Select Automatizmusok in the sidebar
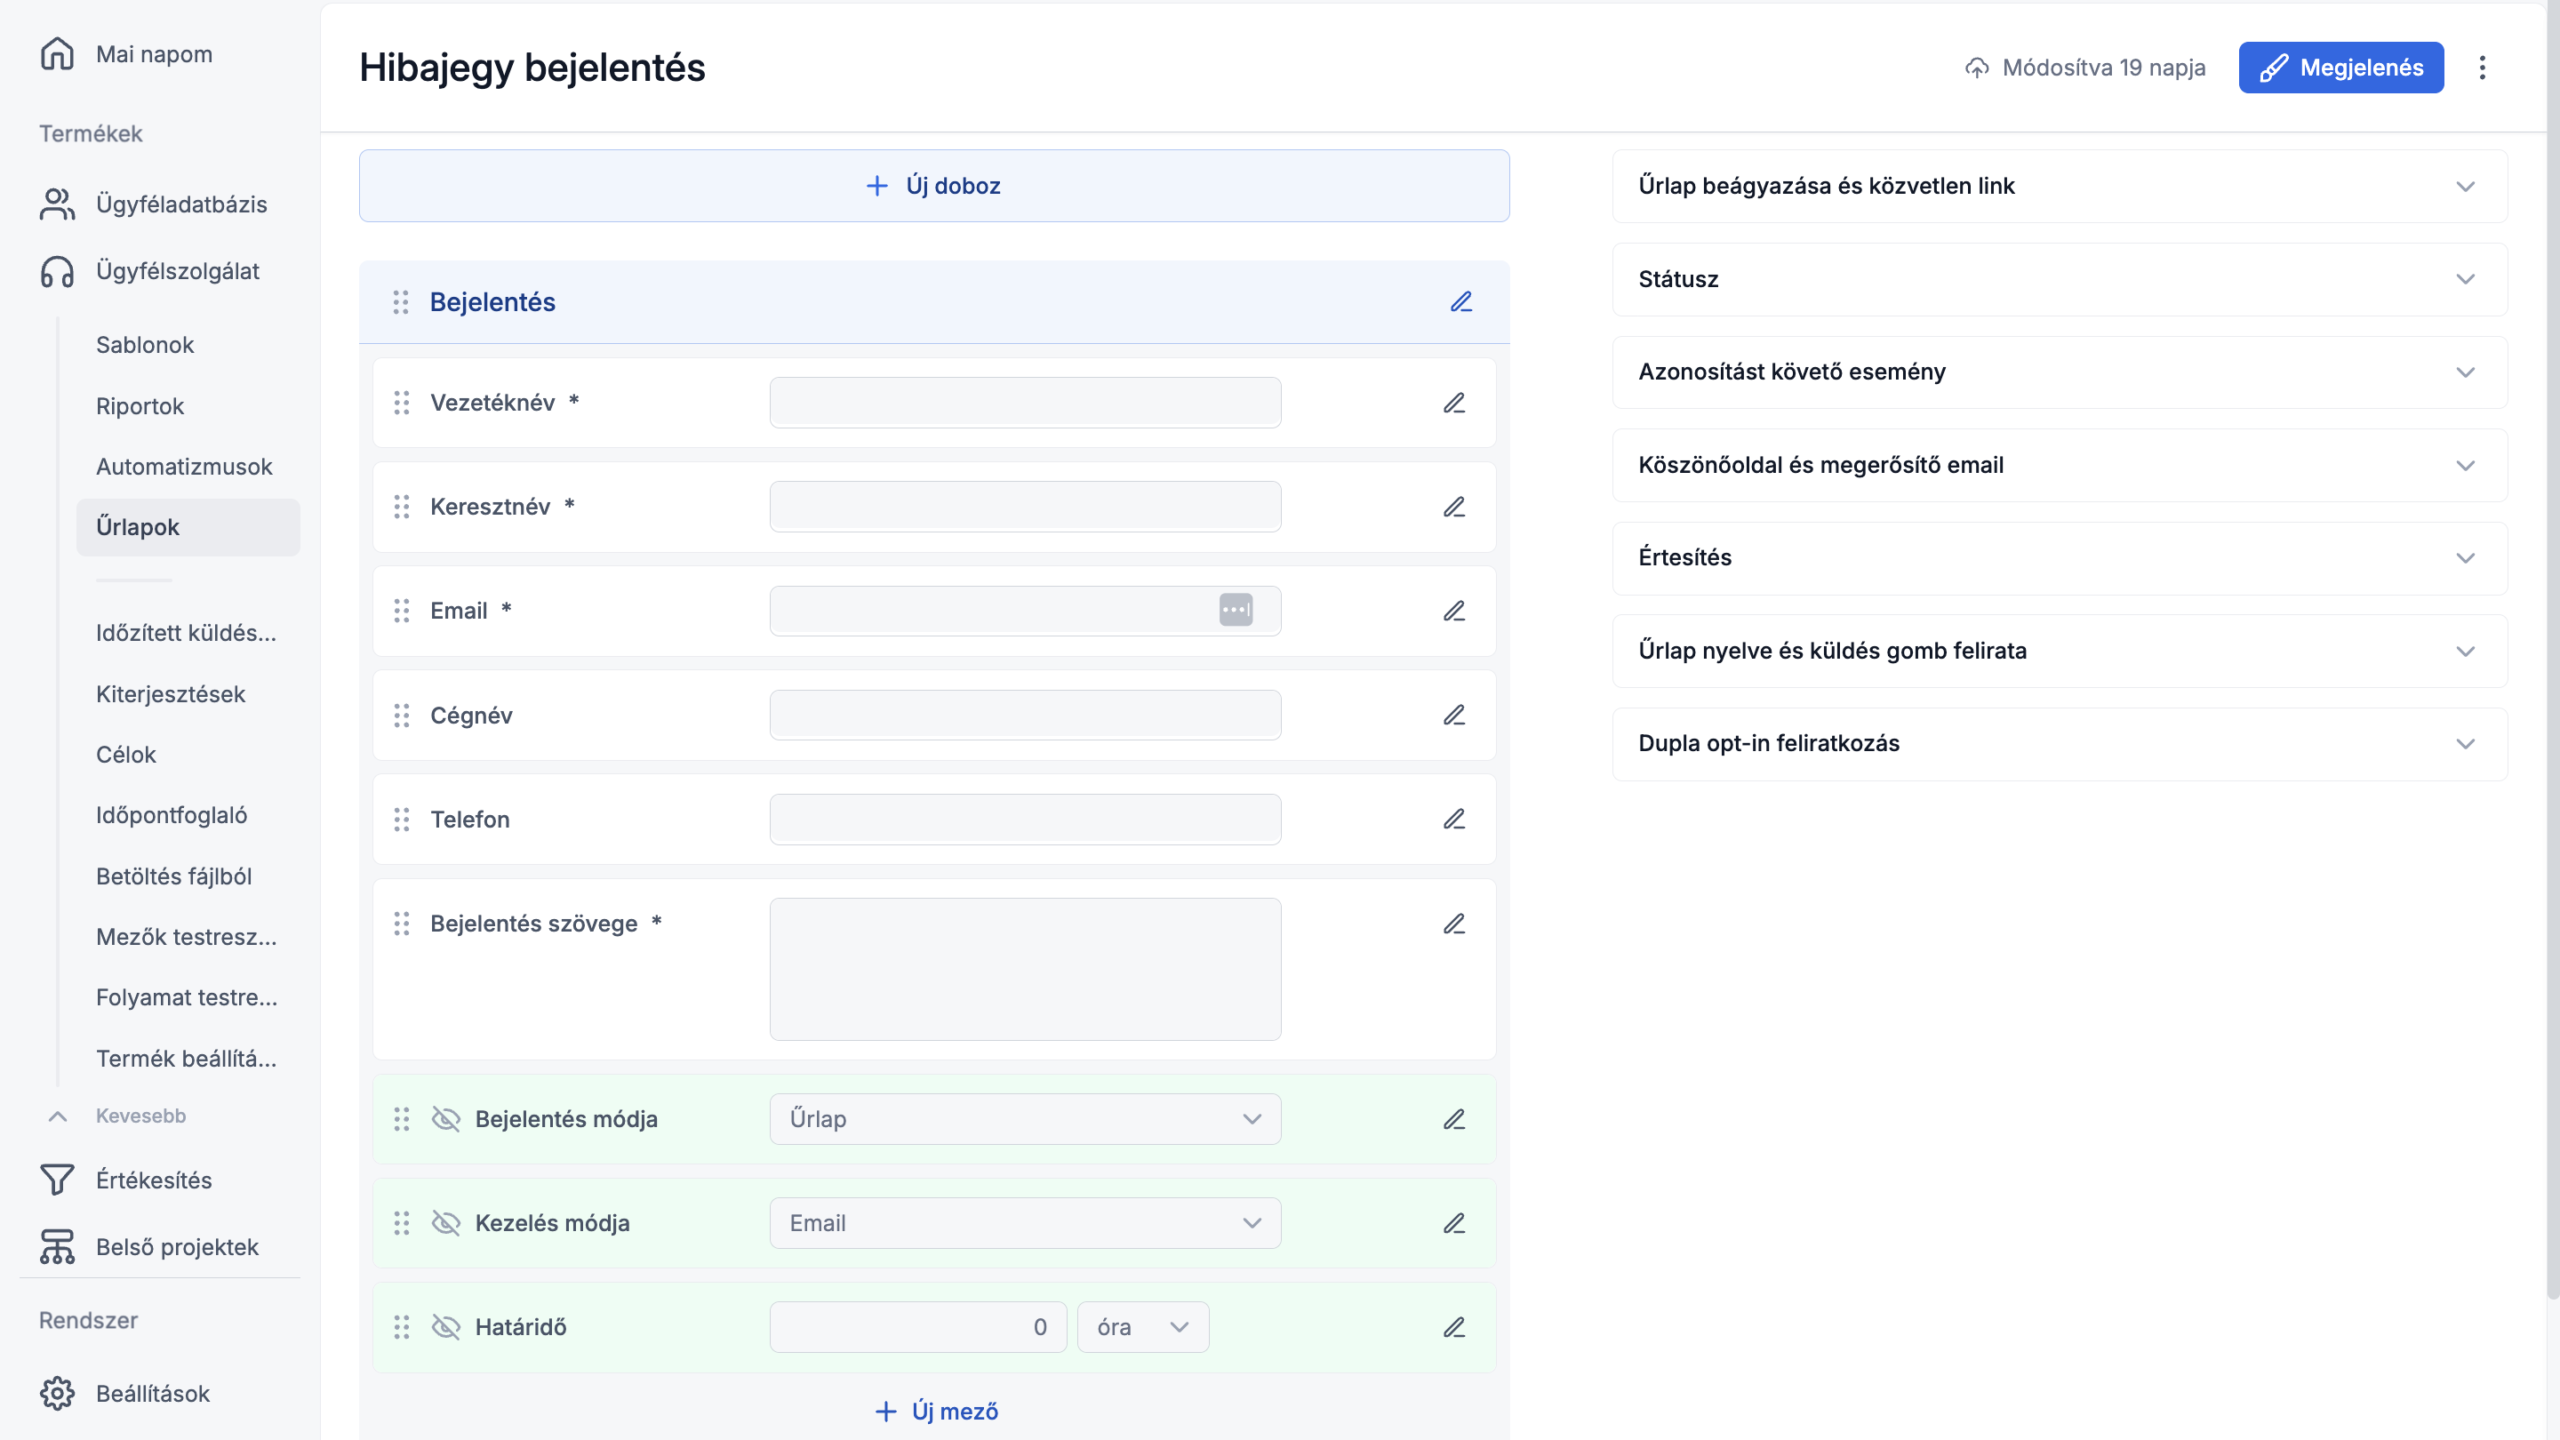Image resolution: width=2560 pixels, height=1440 pixels. pyautogui.click(x=184, y=467)
